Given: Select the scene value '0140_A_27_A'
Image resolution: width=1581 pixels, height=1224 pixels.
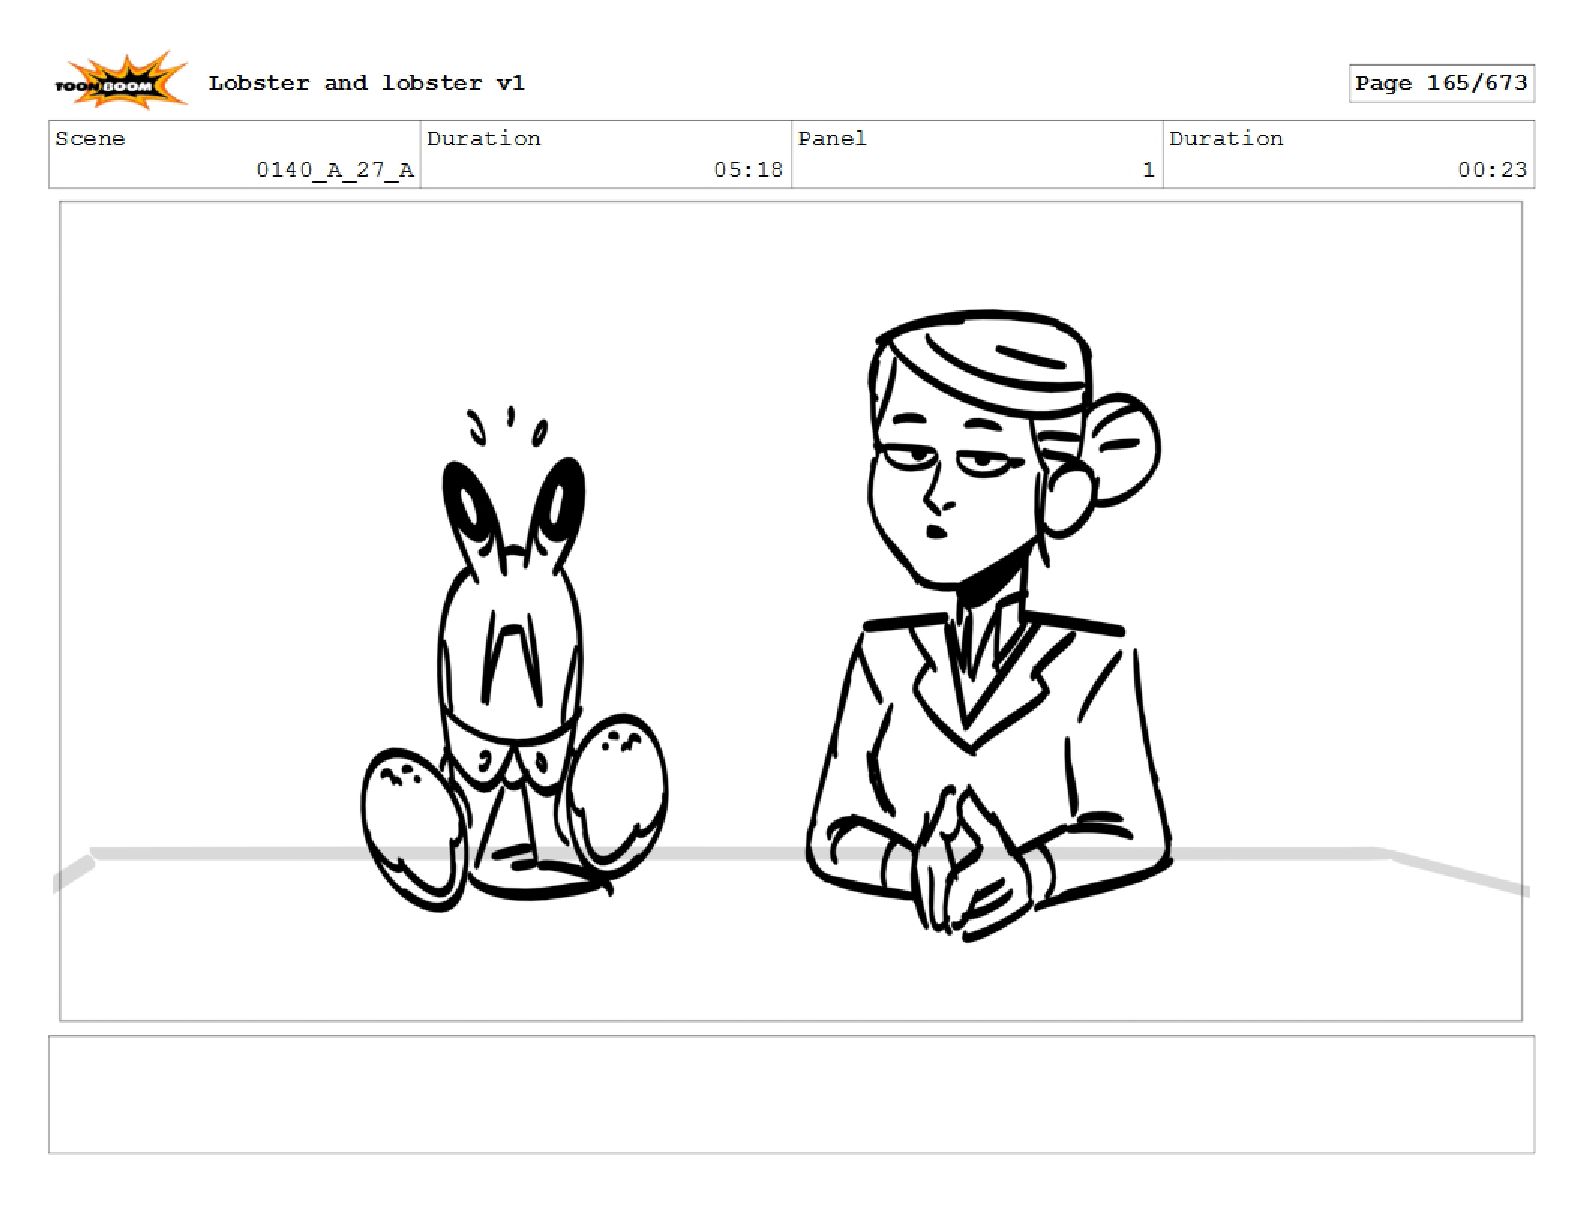Looking at the screenshot, I should [335, 170].
